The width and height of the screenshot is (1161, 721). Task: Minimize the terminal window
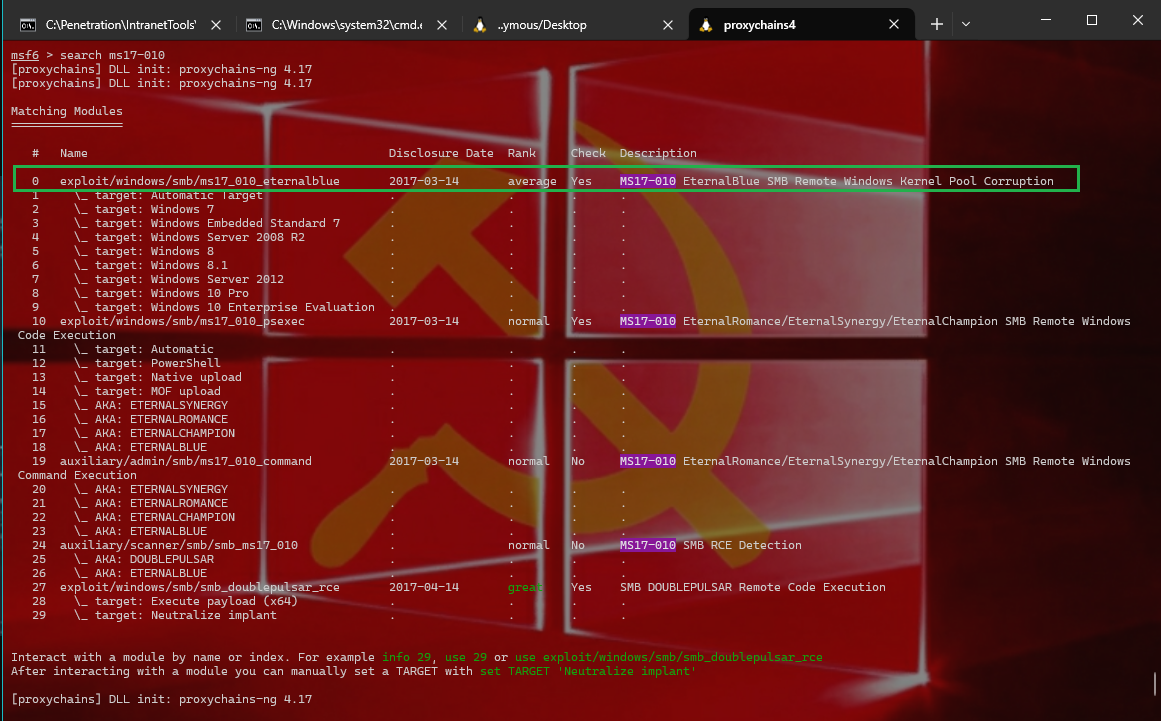(x=1045, y=20)
